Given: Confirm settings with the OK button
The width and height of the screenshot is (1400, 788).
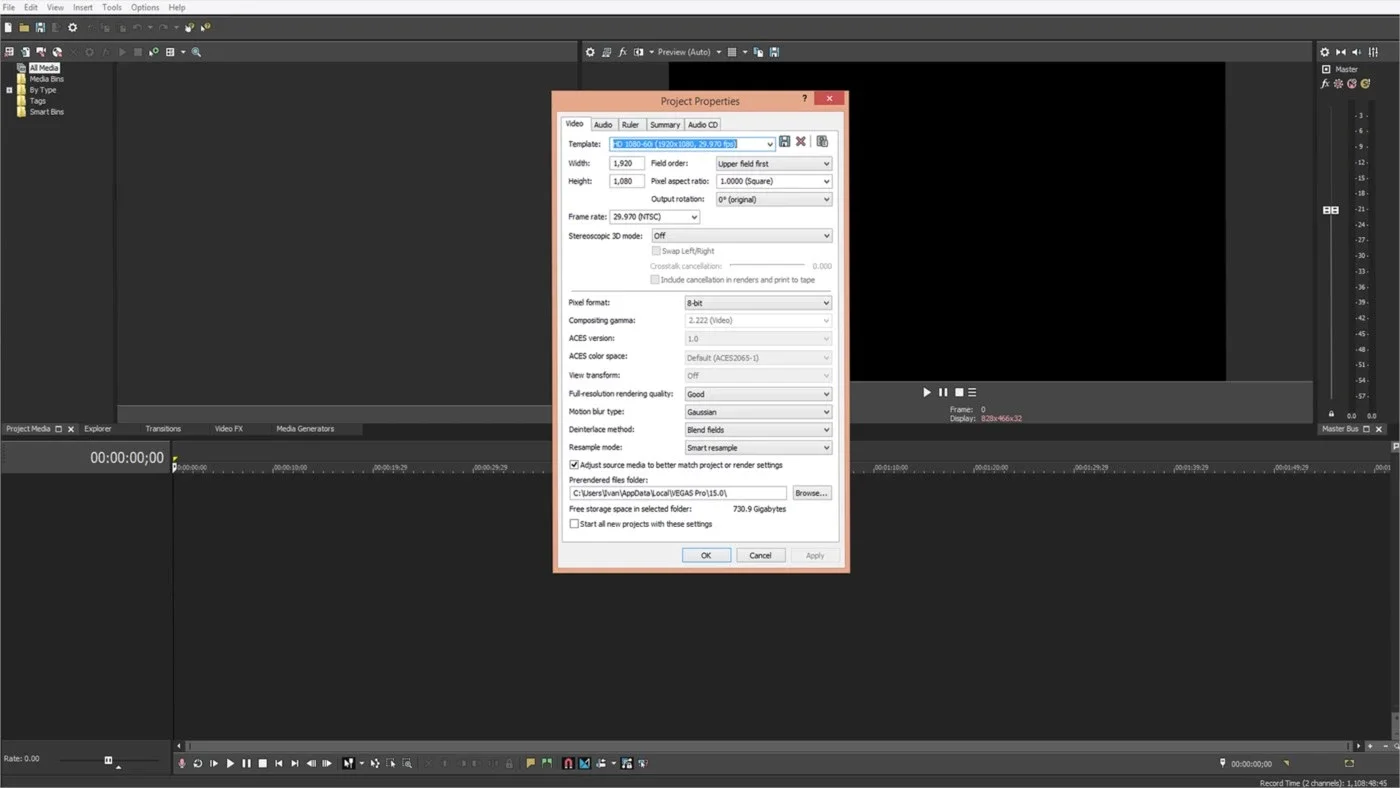Looking at the screenshot, I should tap(706, 555).
